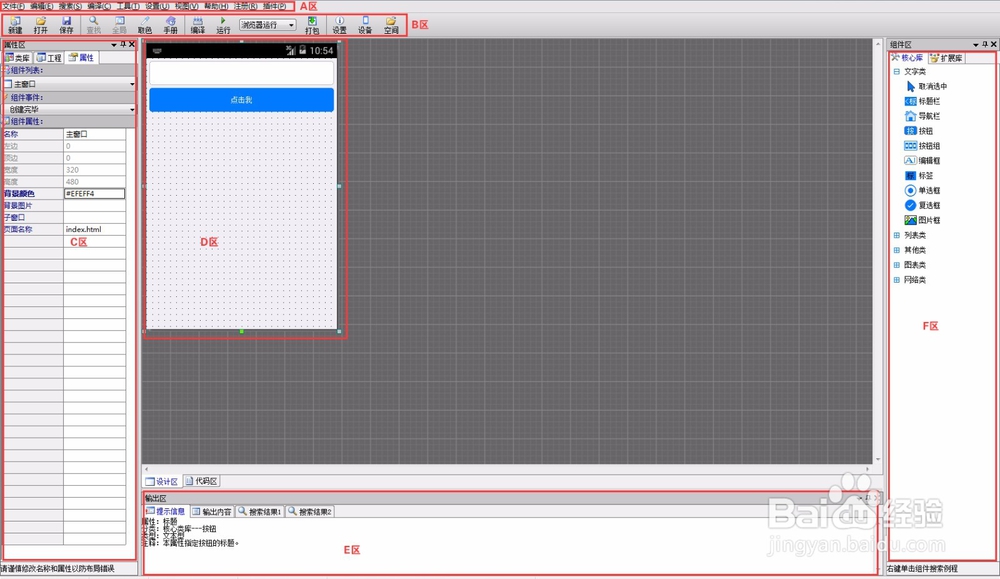1000x579 pixels.
Task: Select the 导航栏 component
Action: coord(922,116)
